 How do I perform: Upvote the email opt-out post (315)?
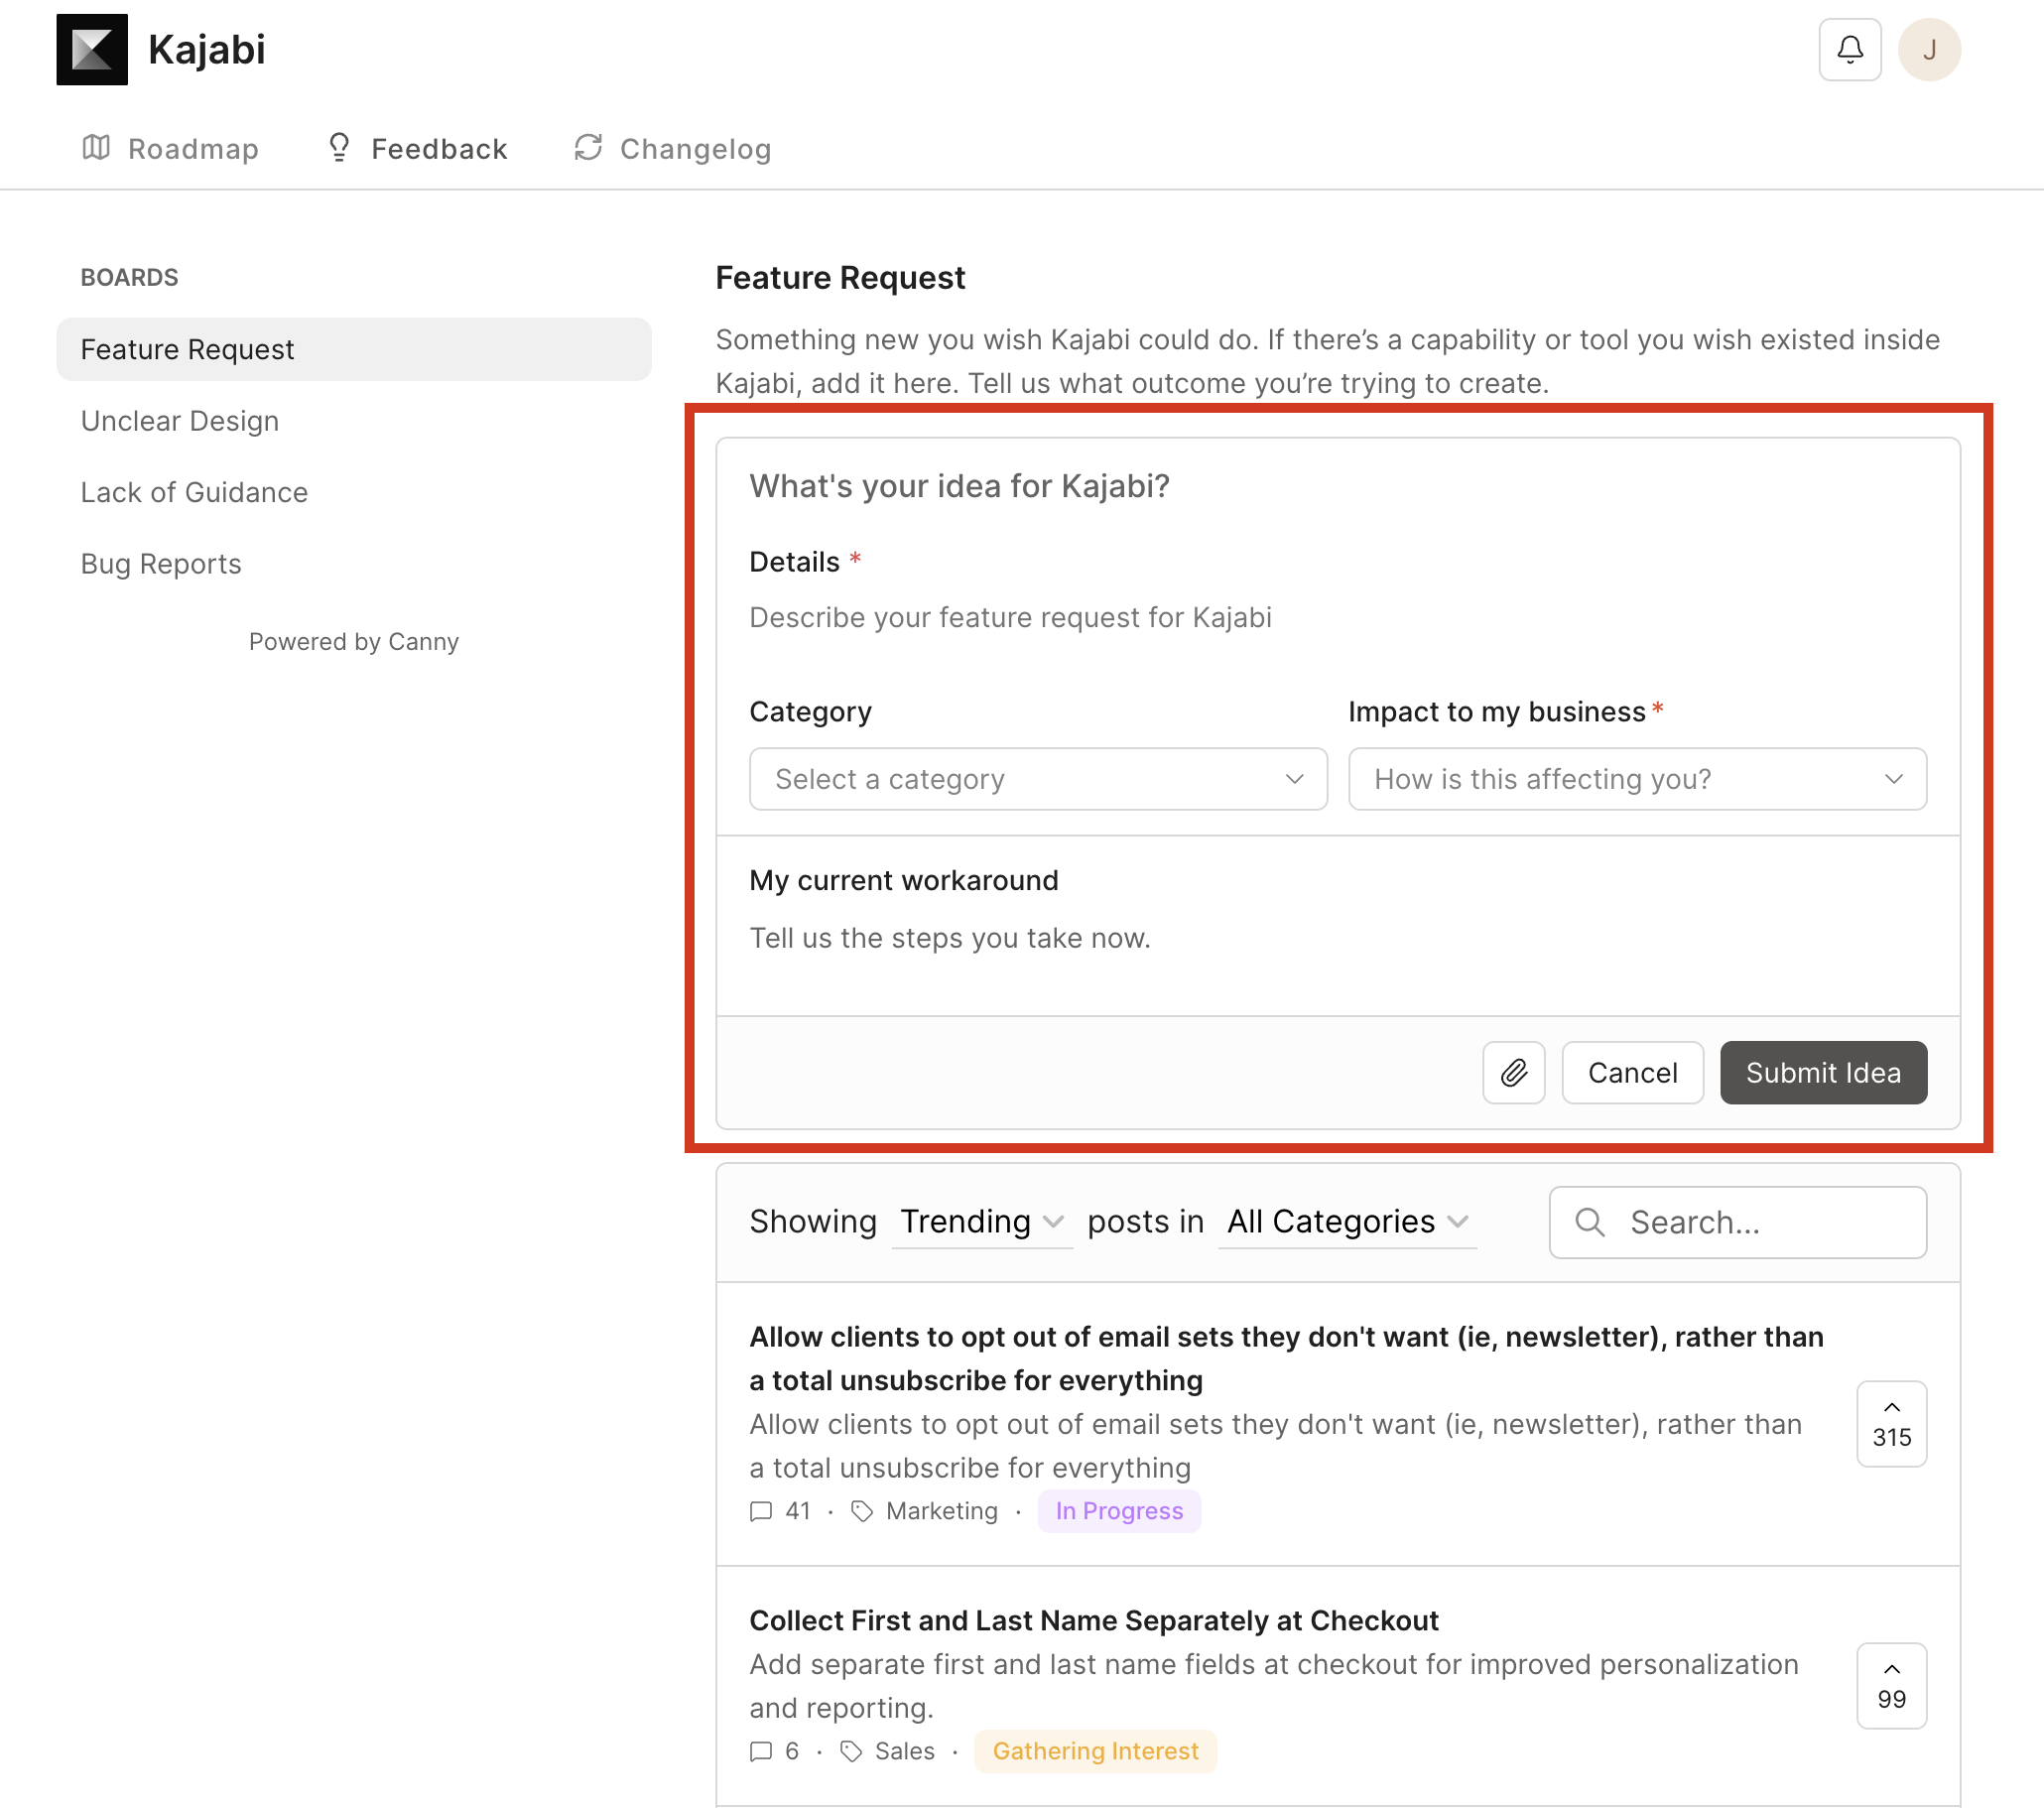coord(1891,1423)
